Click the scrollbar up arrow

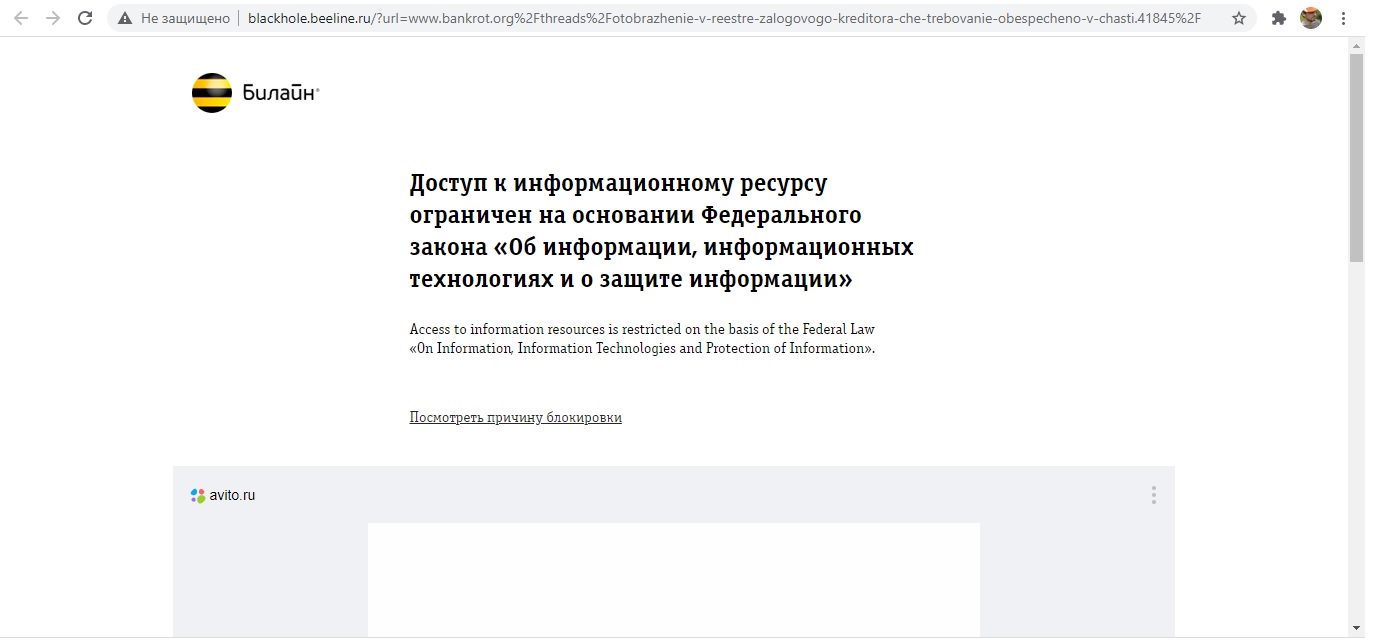[1356, 45]
